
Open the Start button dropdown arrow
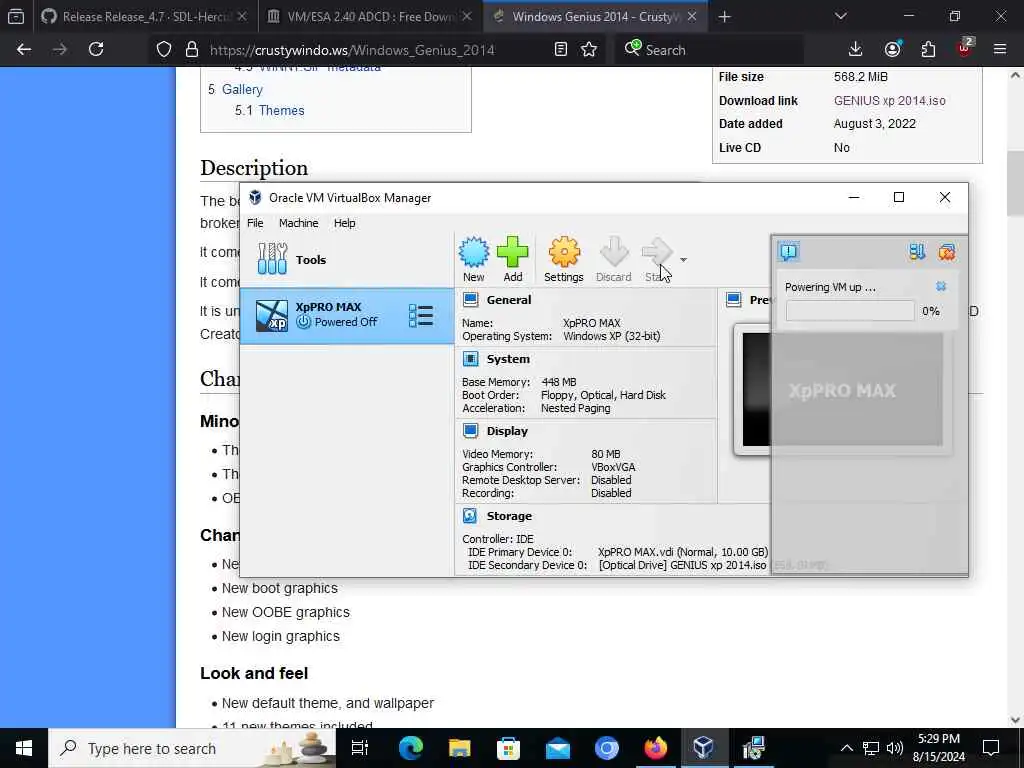pos(683,259)
